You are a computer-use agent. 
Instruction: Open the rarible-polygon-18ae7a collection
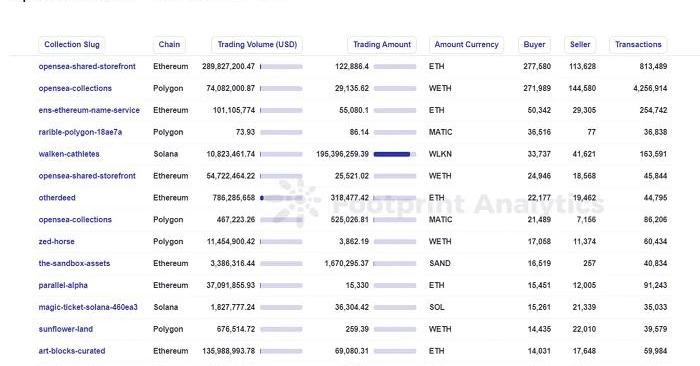tap(80, 132)
